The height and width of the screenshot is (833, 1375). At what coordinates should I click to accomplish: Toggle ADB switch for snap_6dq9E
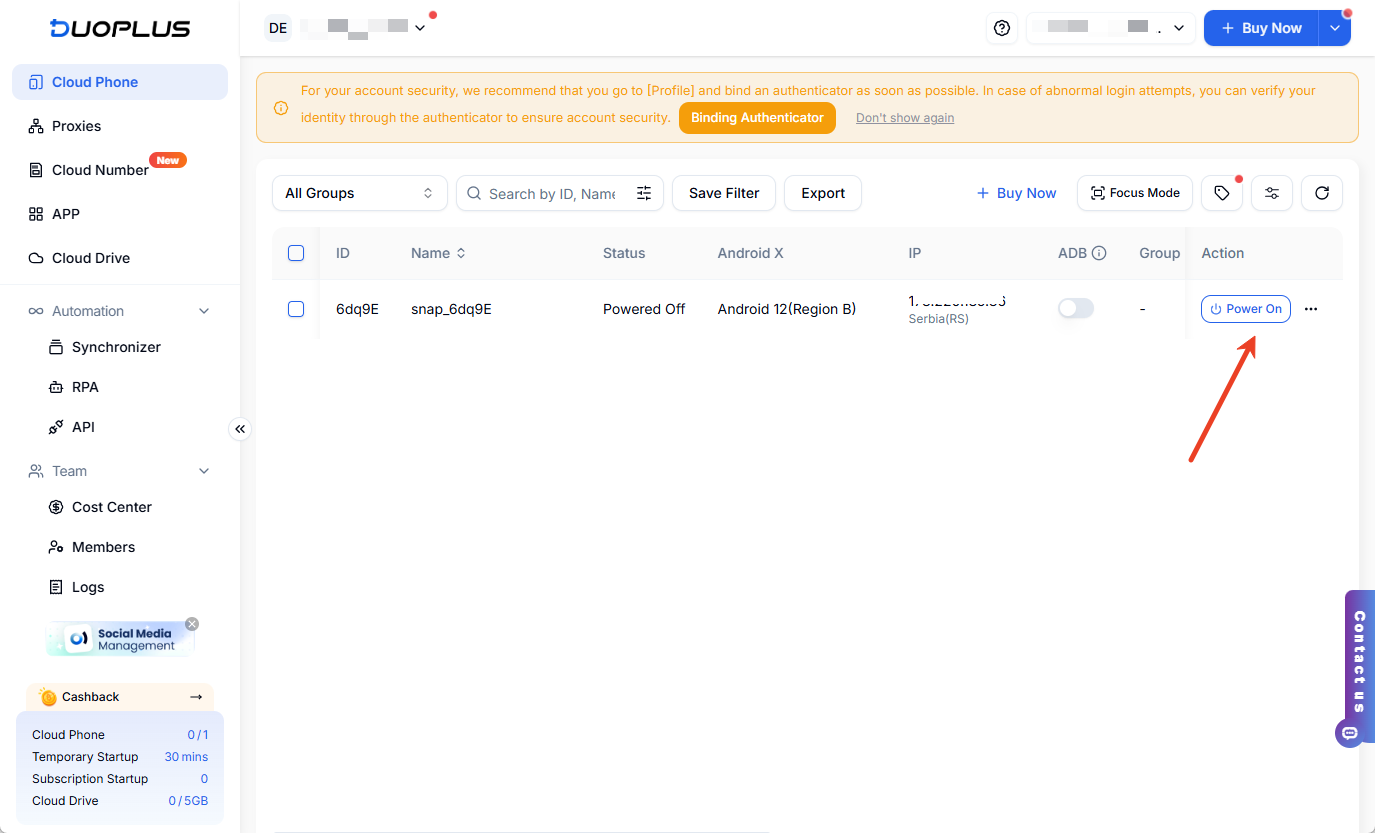click(x=1076, y=309)
